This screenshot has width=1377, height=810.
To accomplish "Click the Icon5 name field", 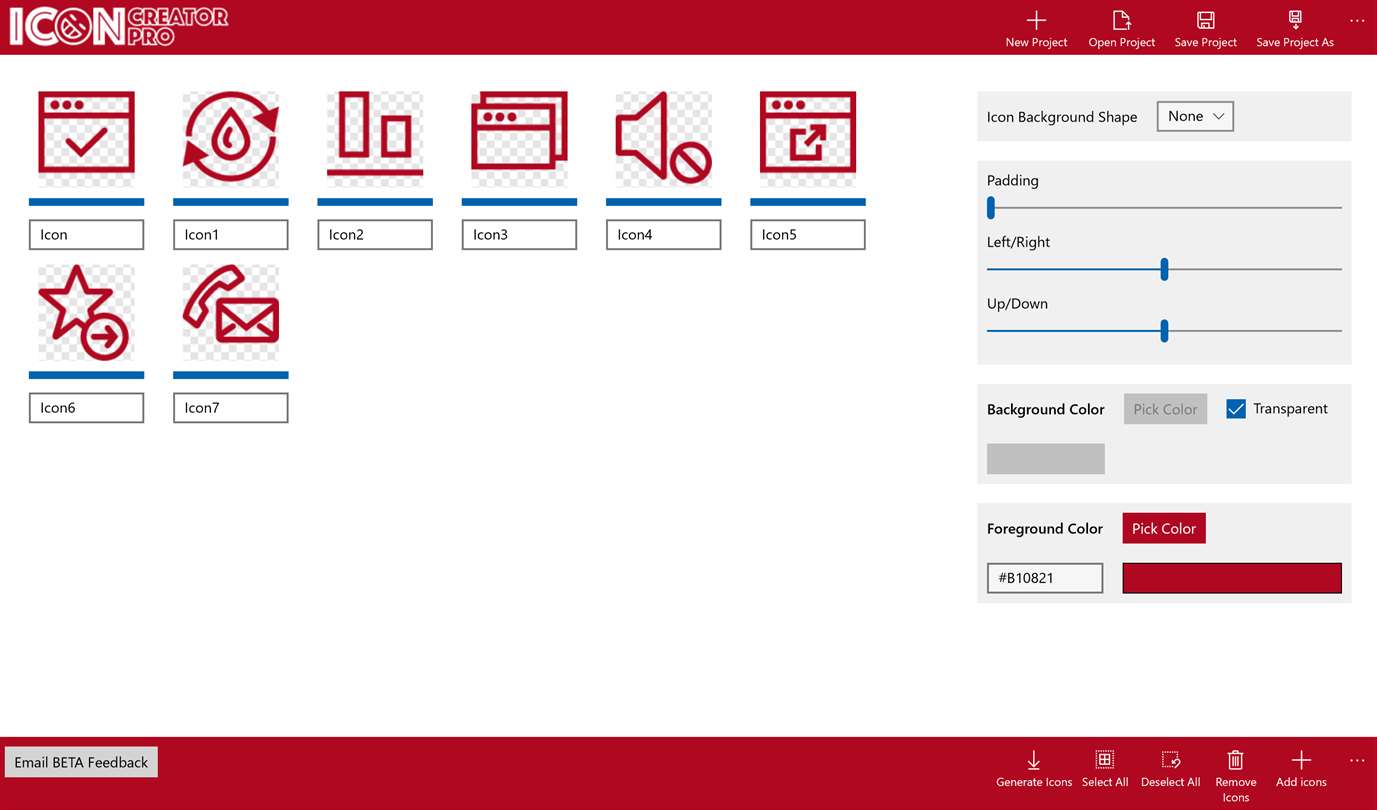I will click(808, 235).
